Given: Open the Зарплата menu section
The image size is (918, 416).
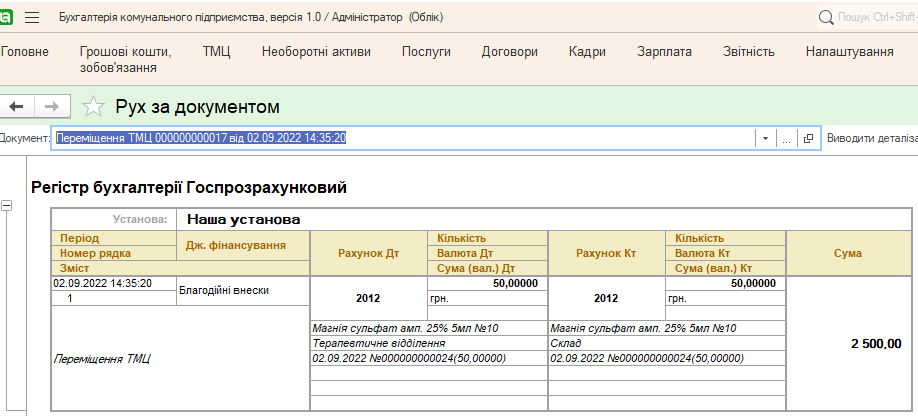Looking at the screenshot, I should (x=664, y=52).
